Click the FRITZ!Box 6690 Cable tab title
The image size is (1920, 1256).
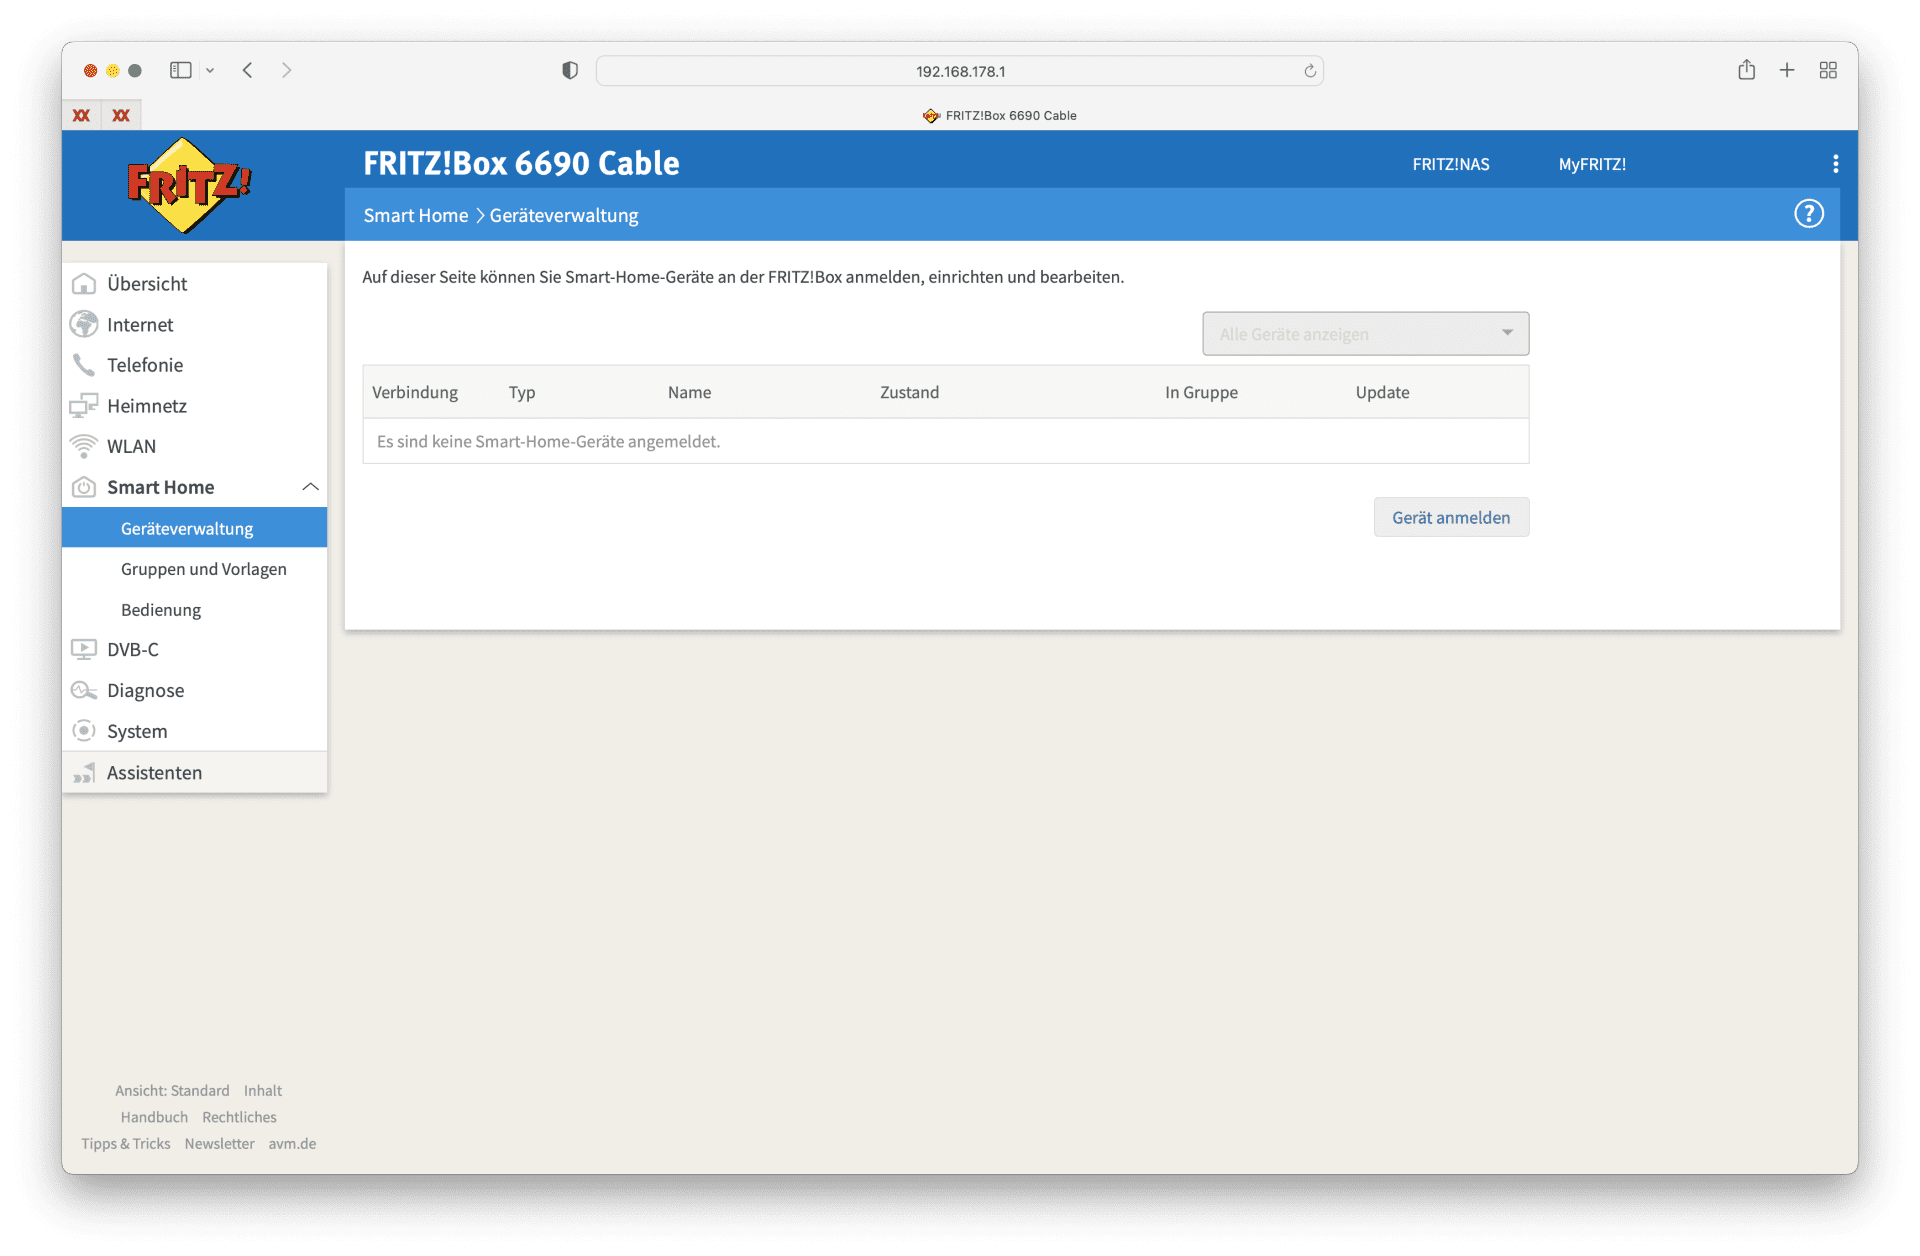(1011, 115)
